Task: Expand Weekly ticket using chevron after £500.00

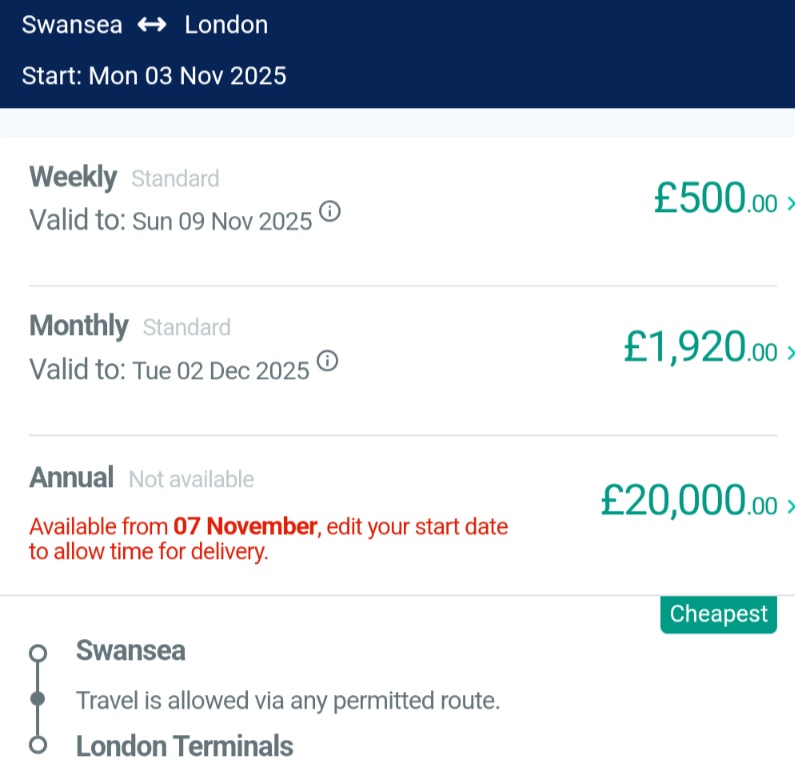Action: pyautogui.click(x=790, y=204)
